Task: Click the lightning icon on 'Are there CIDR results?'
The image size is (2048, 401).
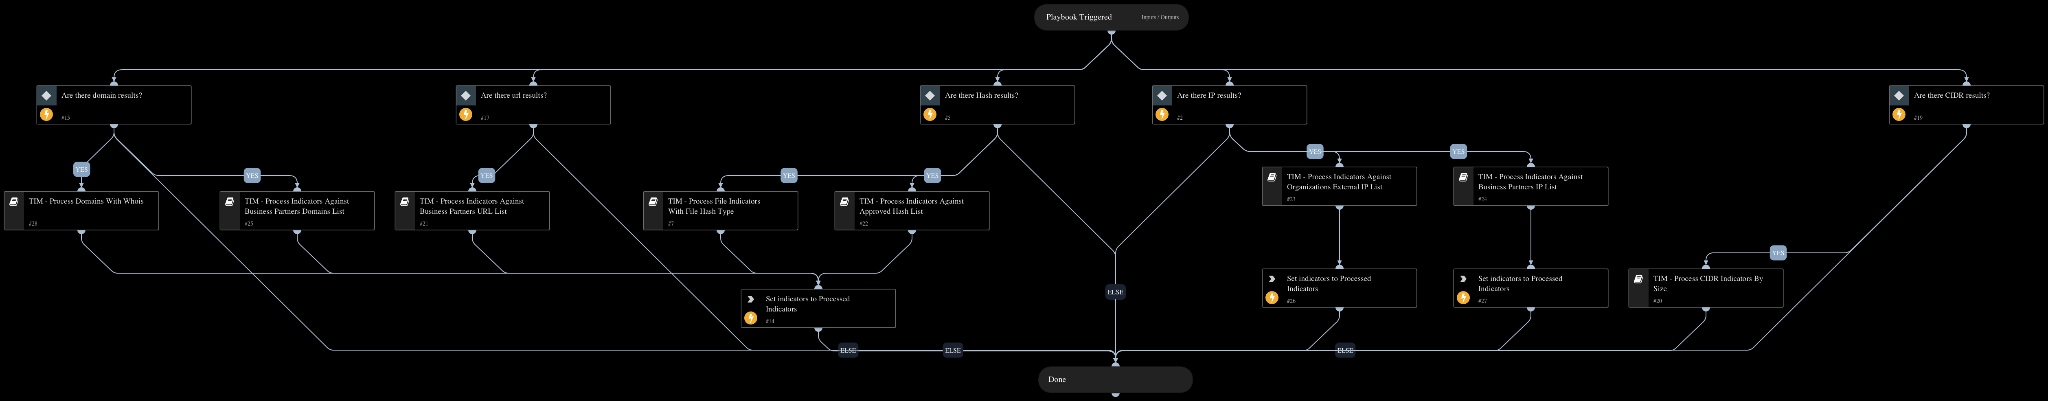Action: point(1898,114)
